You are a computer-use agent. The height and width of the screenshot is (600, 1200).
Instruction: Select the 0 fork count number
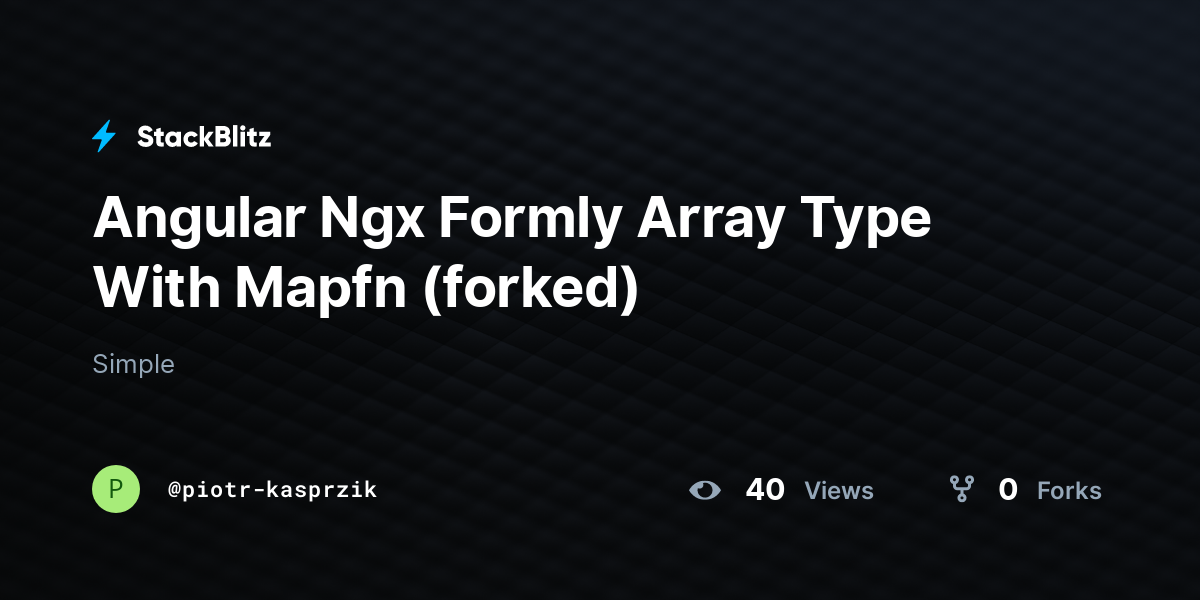coord(1008,490)
